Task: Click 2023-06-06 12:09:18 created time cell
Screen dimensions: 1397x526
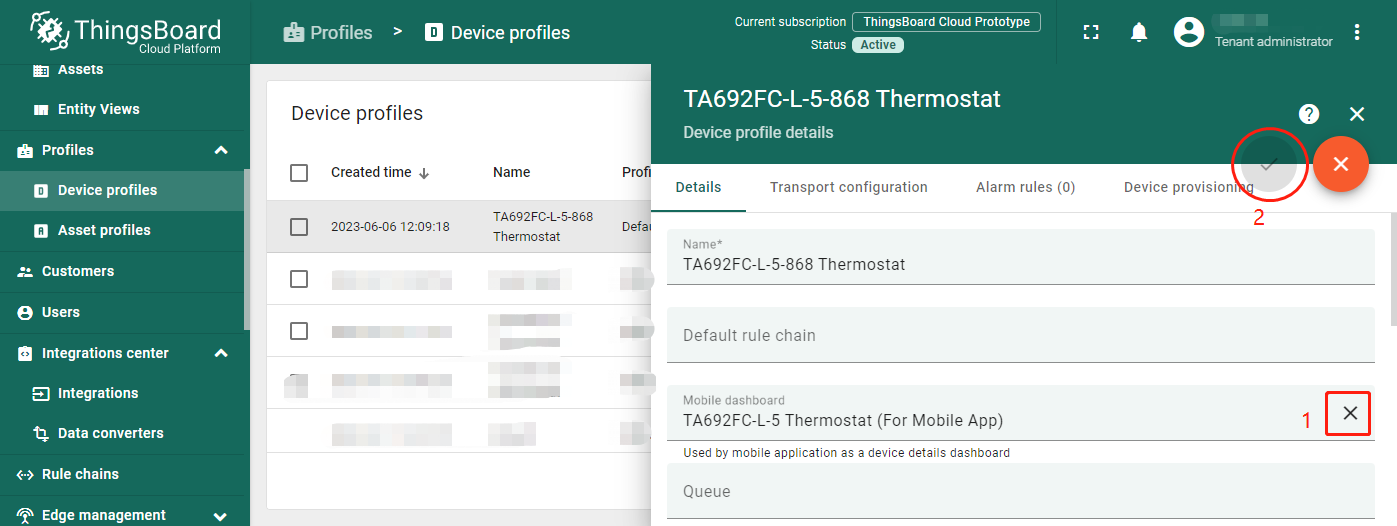Action: pos(390,227)
